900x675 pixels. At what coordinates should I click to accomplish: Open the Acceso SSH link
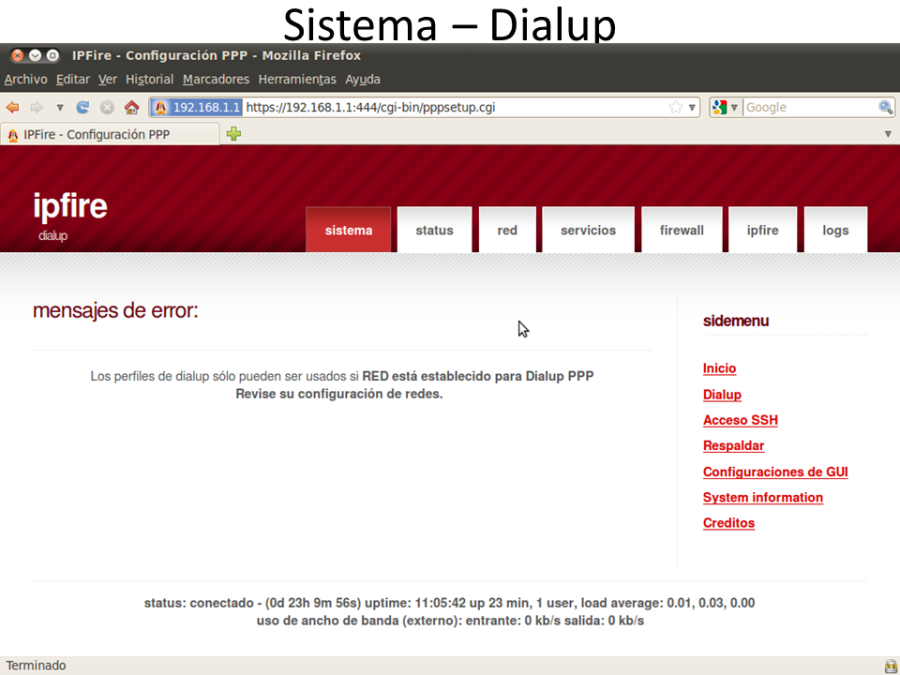(x=740, y=421)
